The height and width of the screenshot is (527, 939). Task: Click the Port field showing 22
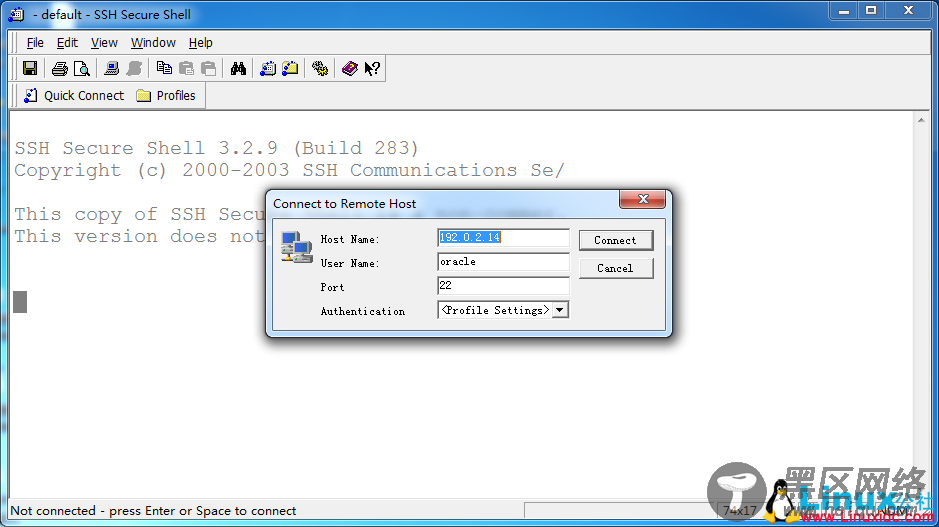coord(503,286)
